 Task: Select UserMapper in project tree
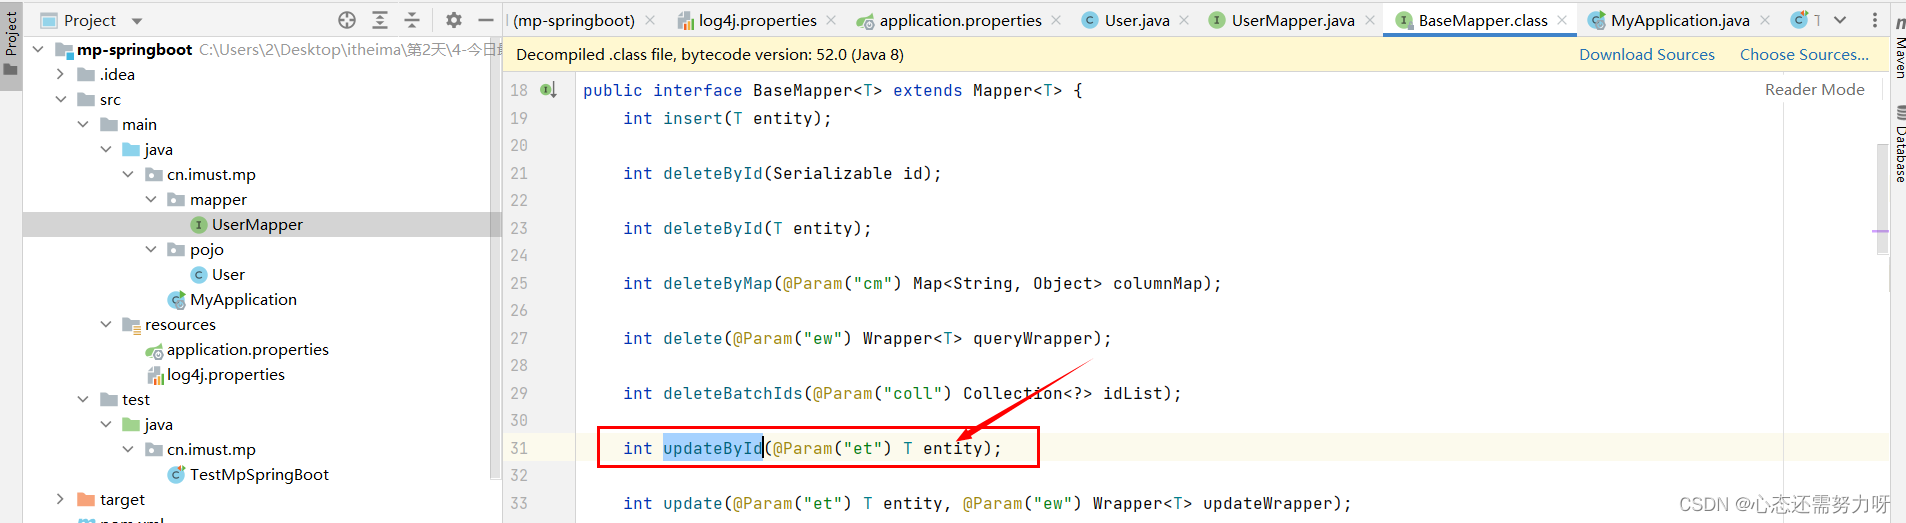coord(257,224)
